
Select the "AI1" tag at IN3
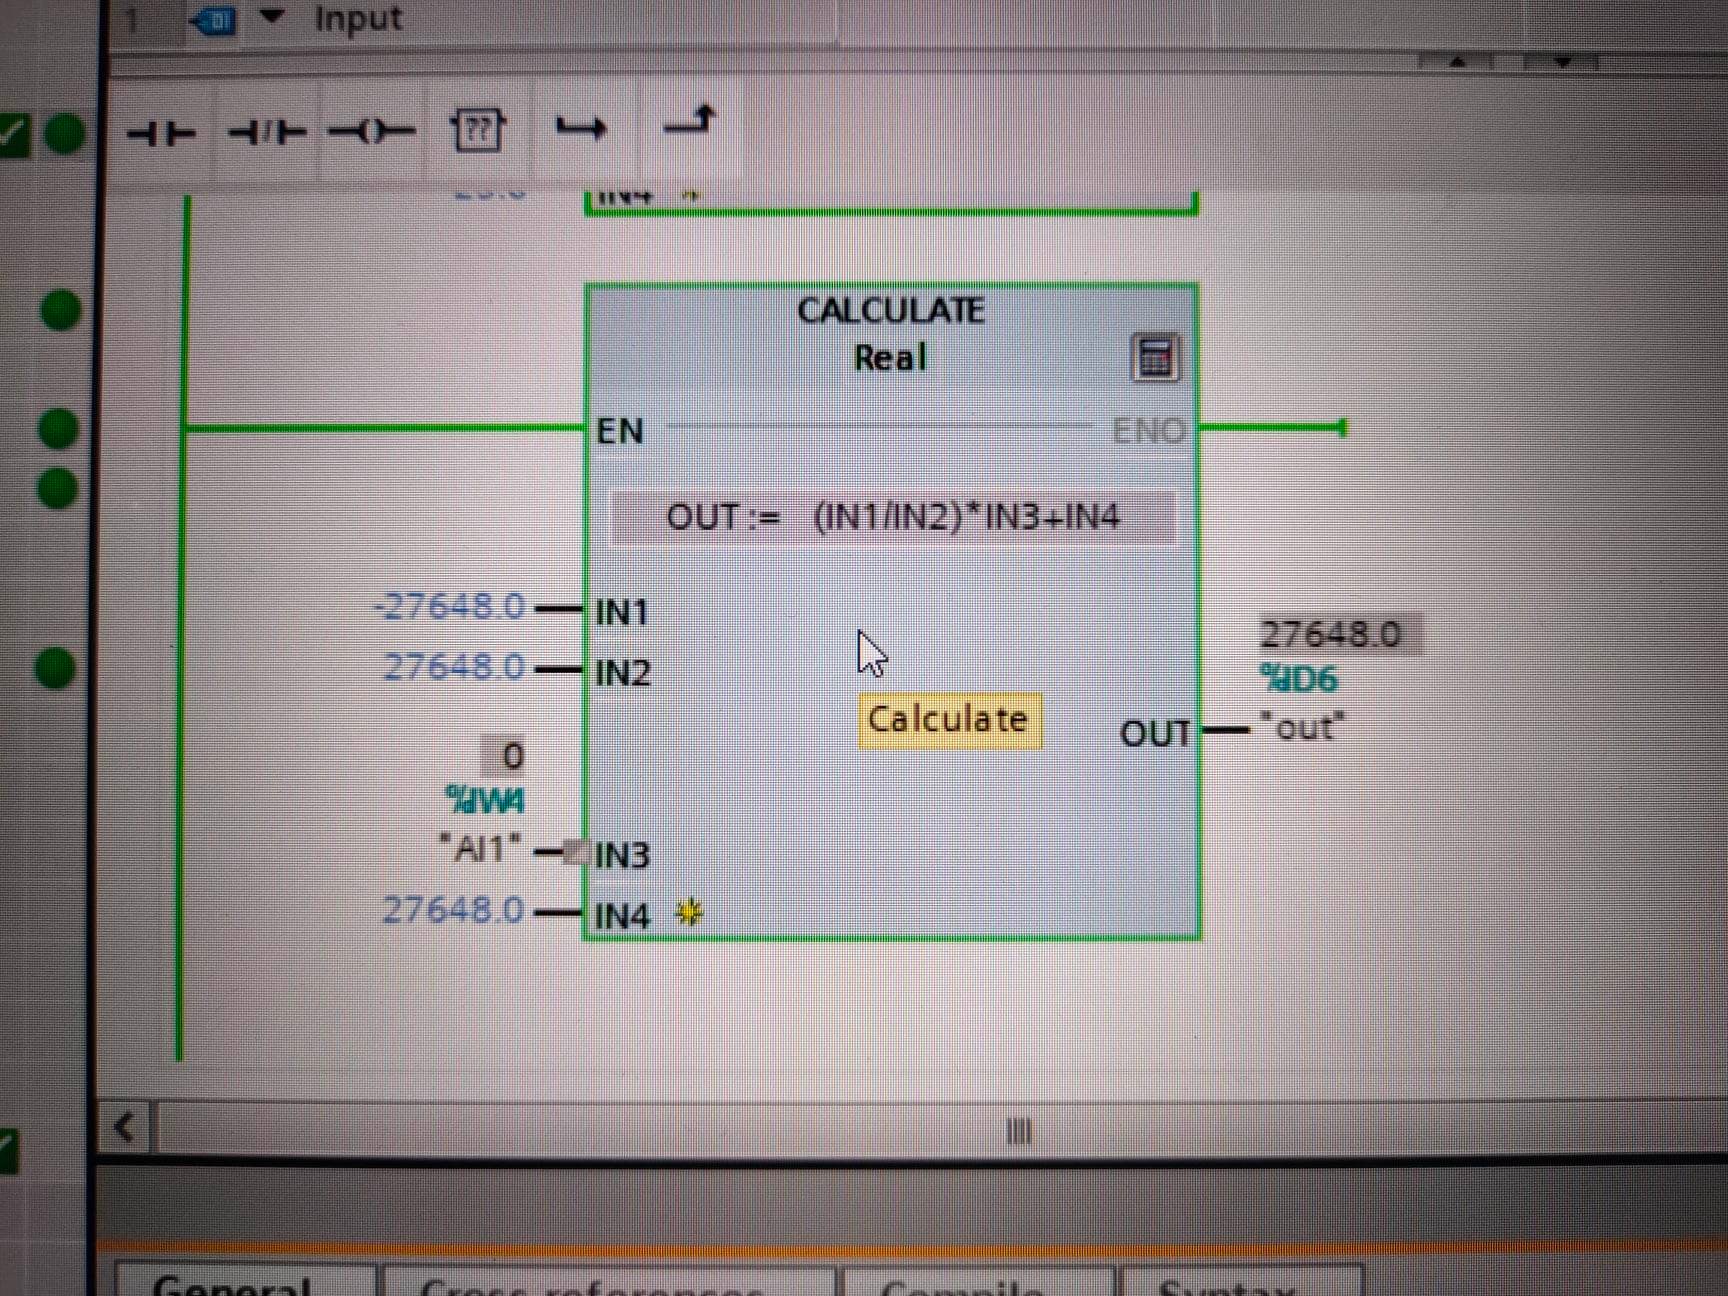481,849
